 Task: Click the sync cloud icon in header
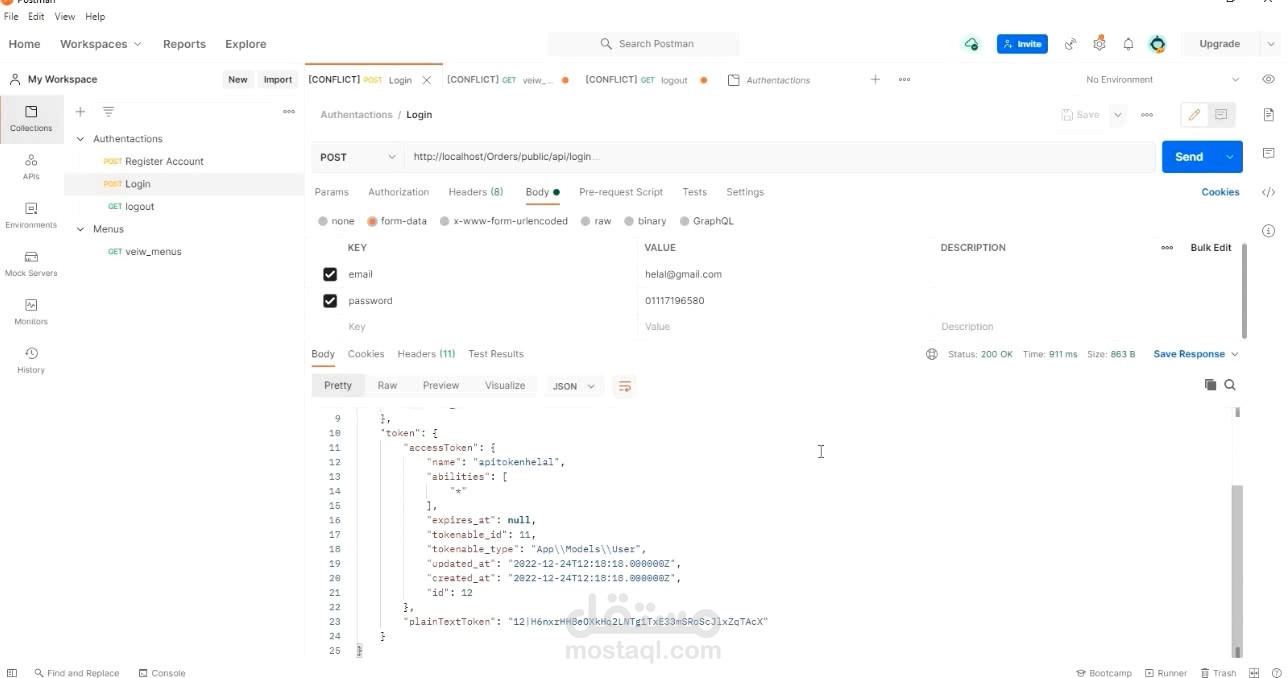(x=971, y=44)
